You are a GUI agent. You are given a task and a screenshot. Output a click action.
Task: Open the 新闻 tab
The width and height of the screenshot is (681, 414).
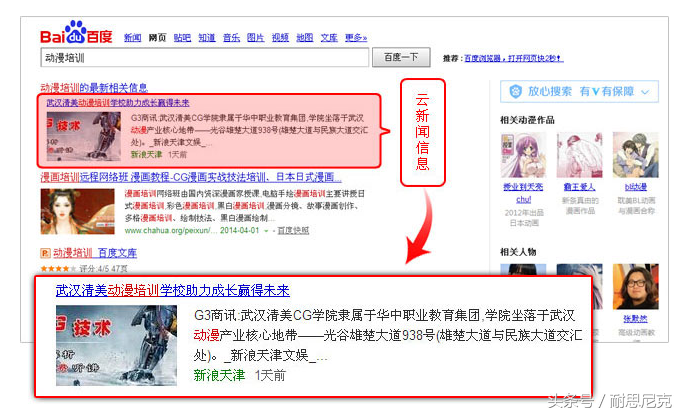point(132,38)
